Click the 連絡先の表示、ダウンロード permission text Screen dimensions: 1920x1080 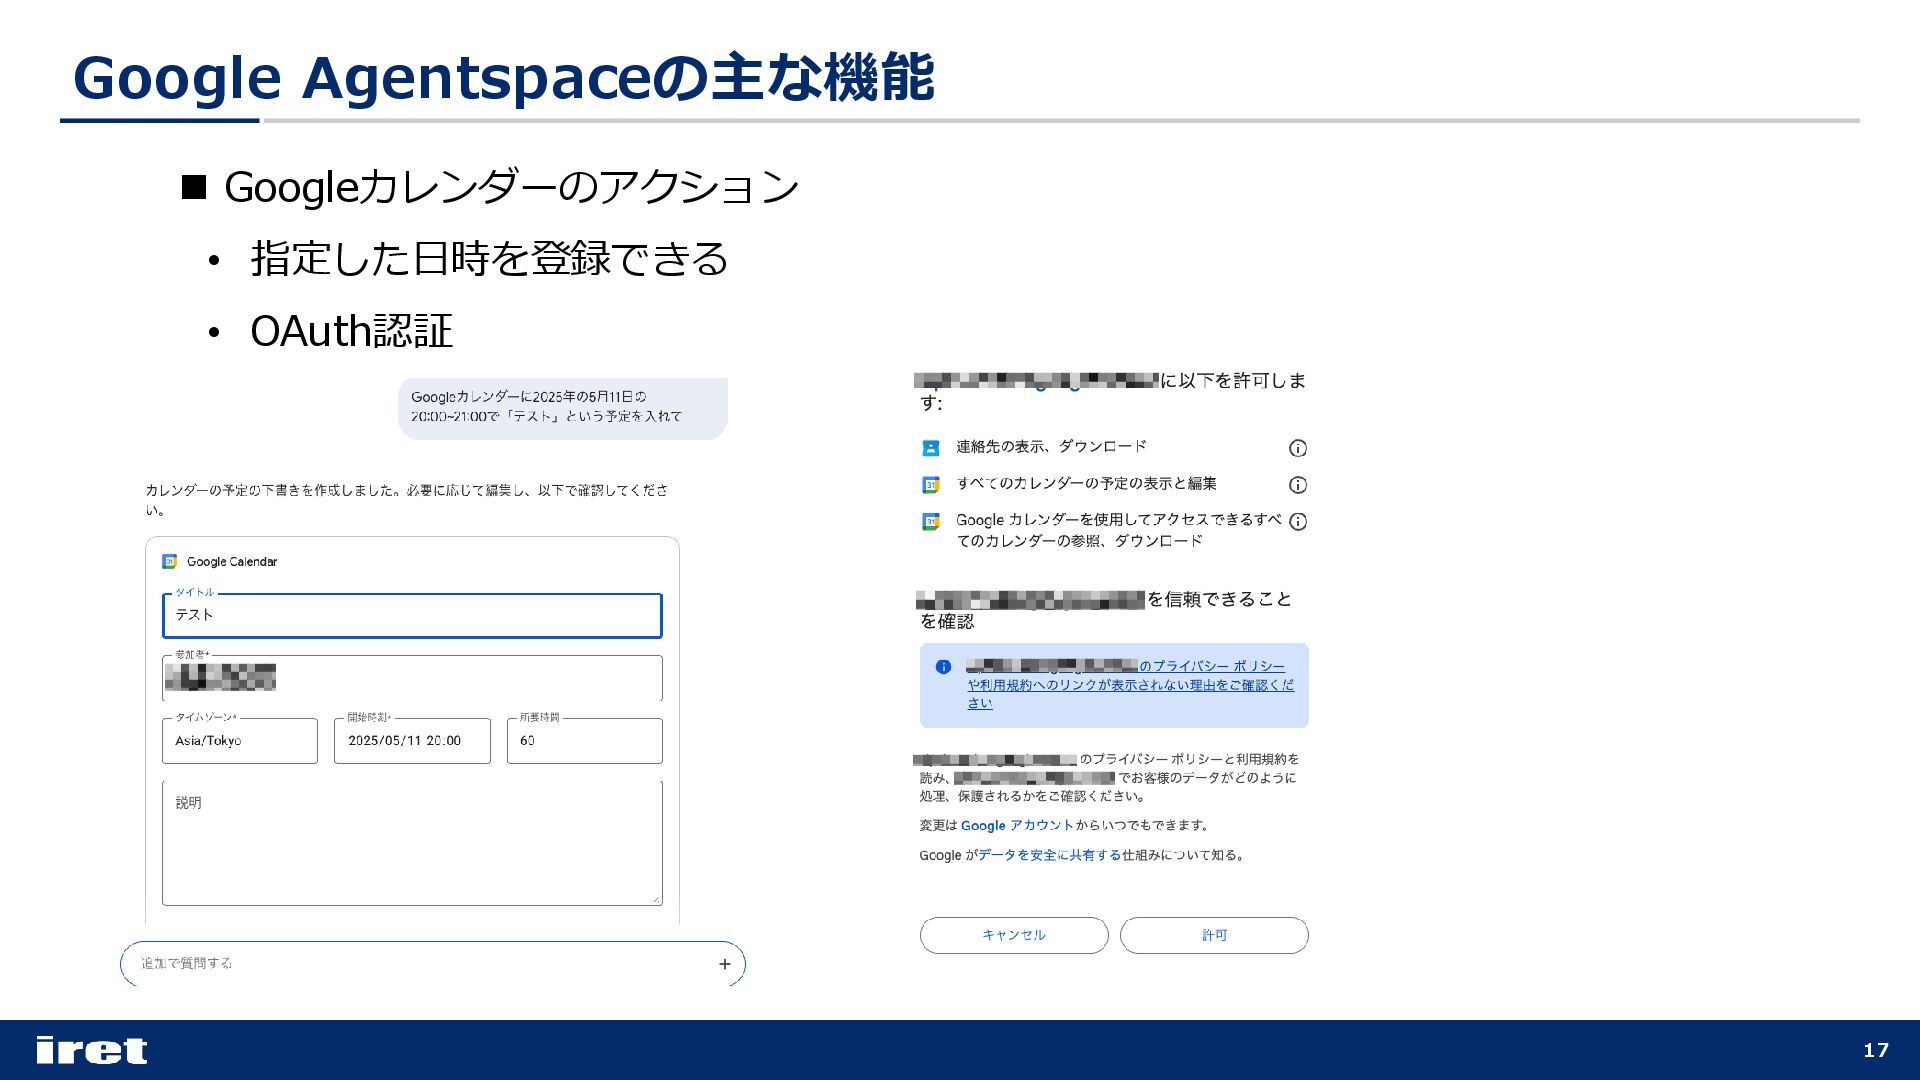pyautogui.click(x=1051, y=447)
